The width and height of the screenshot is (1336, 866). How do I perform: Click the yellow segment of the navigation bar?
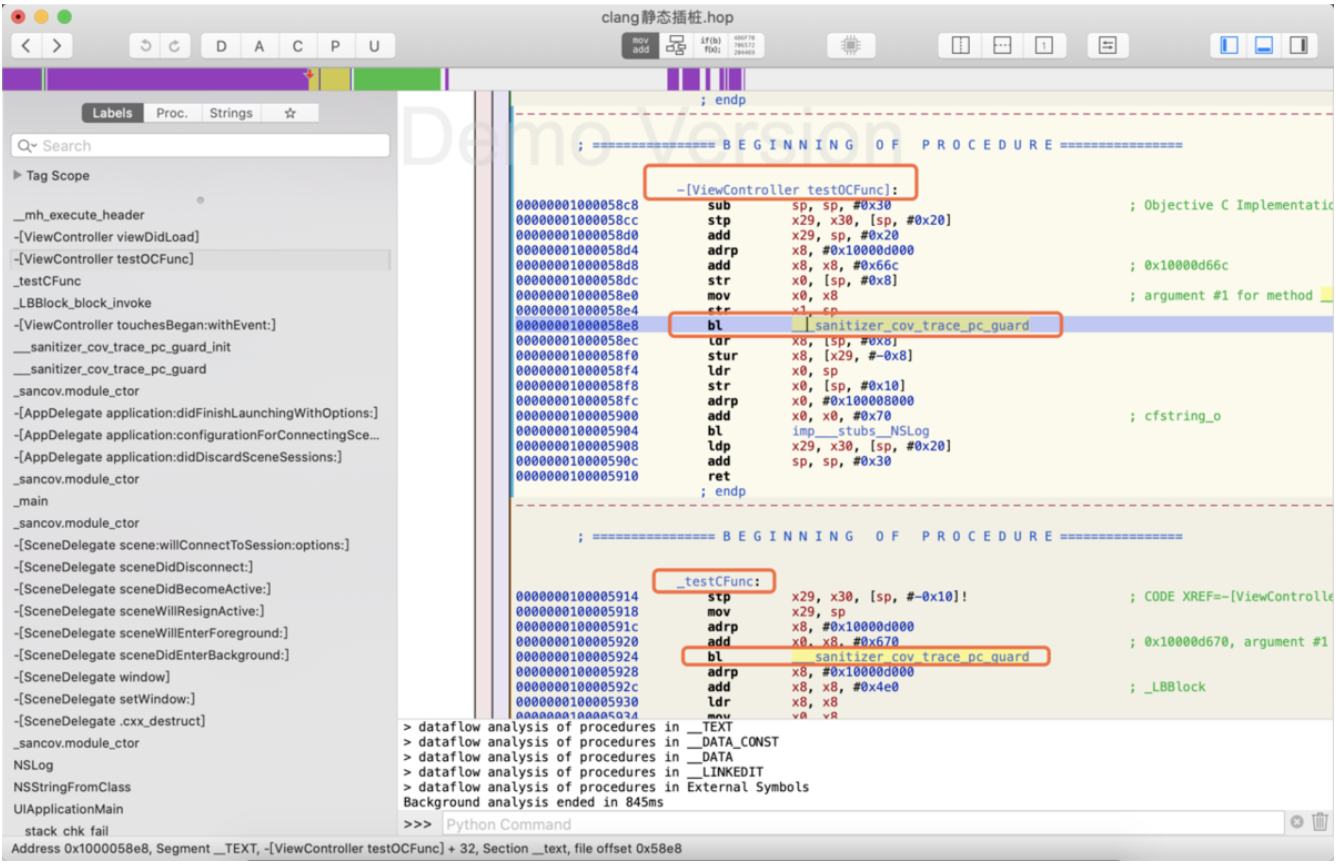[334, 79]
